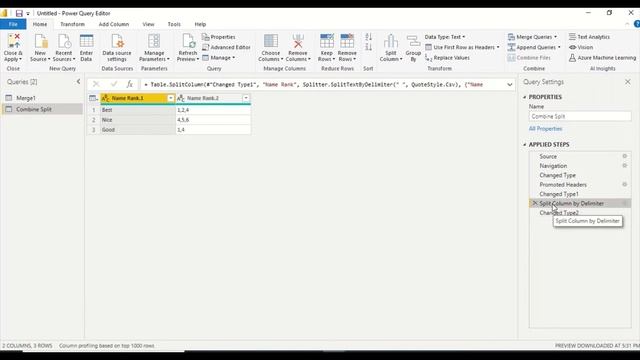The image size is (640, 360).
Task: Switch to Help tab
Action: [200, 24]
